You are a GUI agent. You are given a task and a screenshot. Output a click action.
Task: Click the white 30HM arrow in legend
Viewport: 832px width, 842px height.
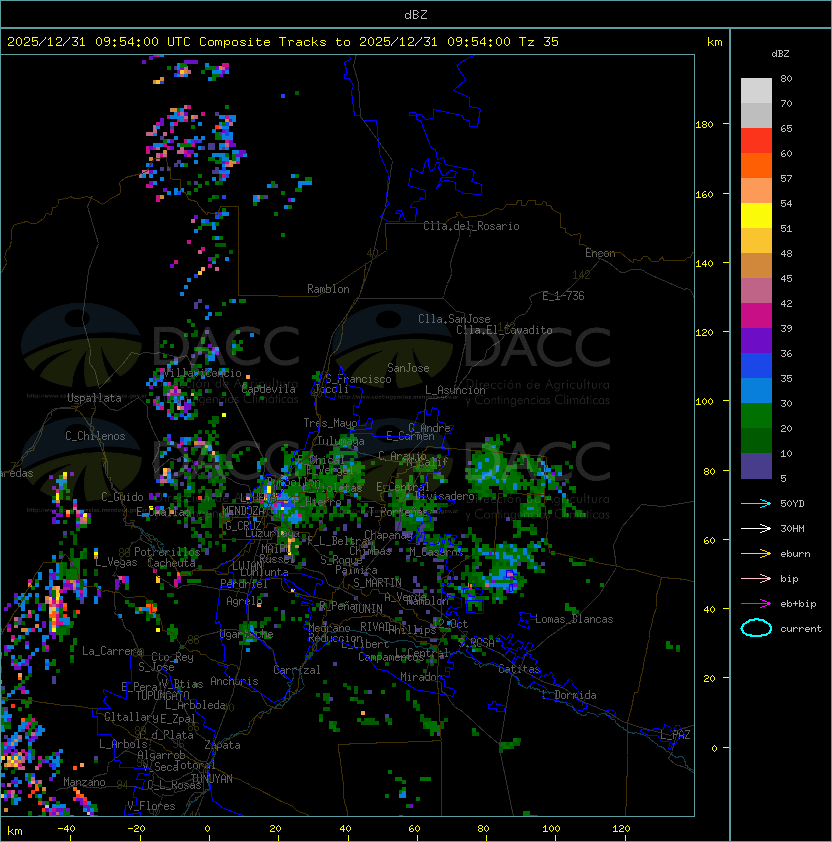[x=756, y=529]
